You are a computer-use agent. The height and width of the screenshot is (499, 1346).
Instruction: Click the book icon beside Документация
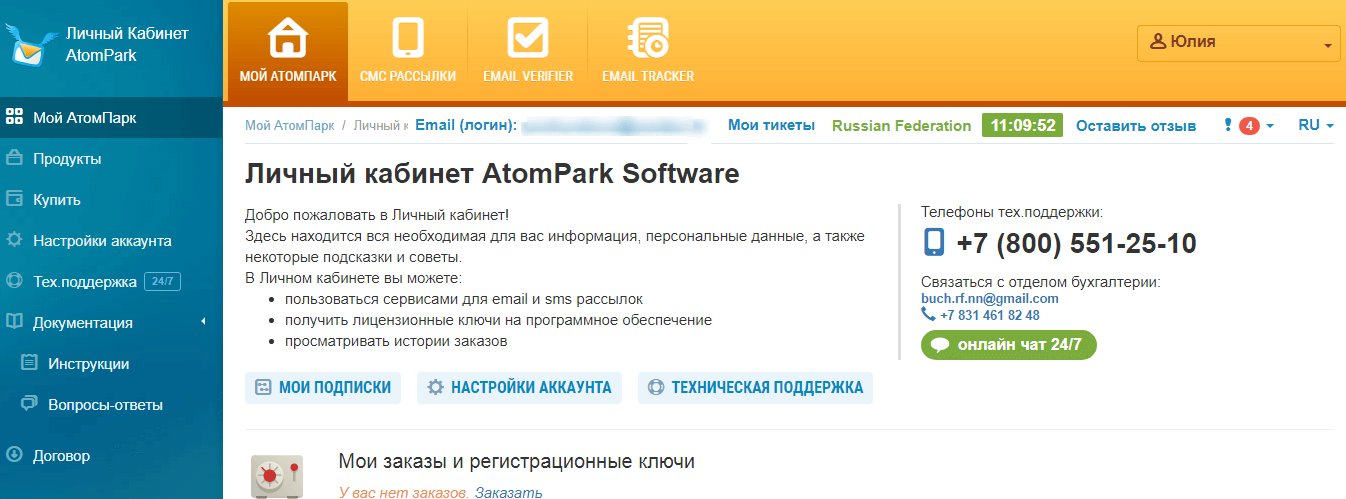(x=14, y=322)
